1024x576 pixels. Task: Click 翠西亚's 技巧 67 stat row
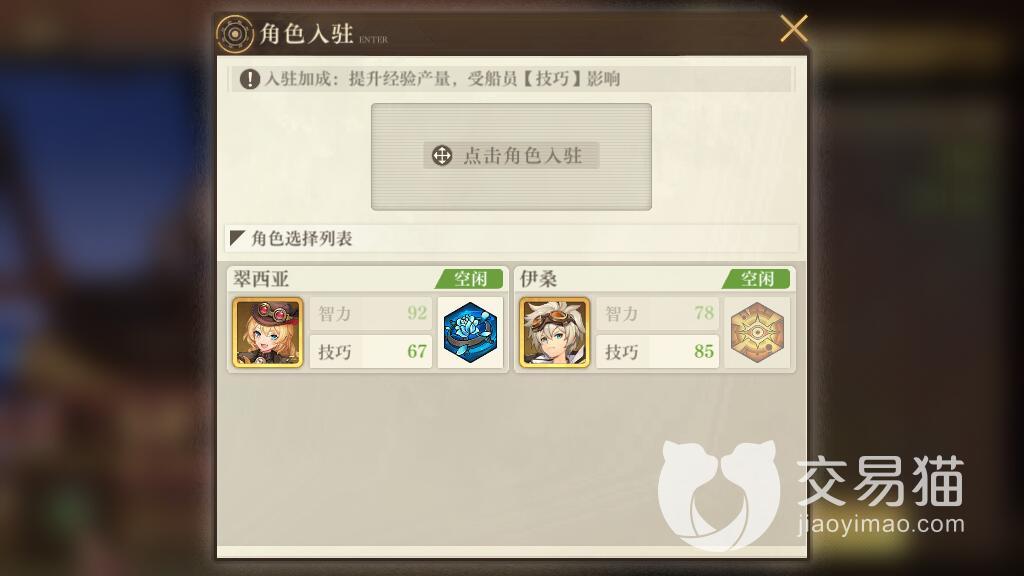click(371, 351)
